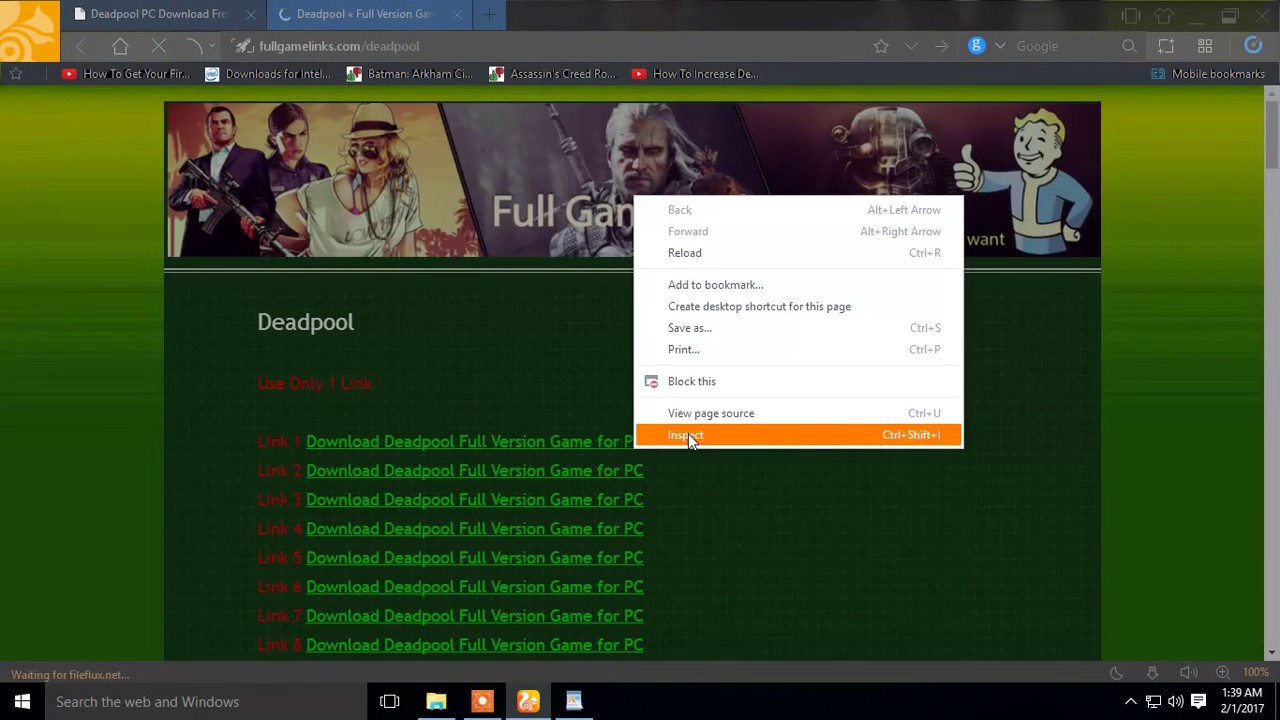The image size is (1280, 720).
Task: Click the 'Deadpool' page heading
Action: (x=306, y=322)
